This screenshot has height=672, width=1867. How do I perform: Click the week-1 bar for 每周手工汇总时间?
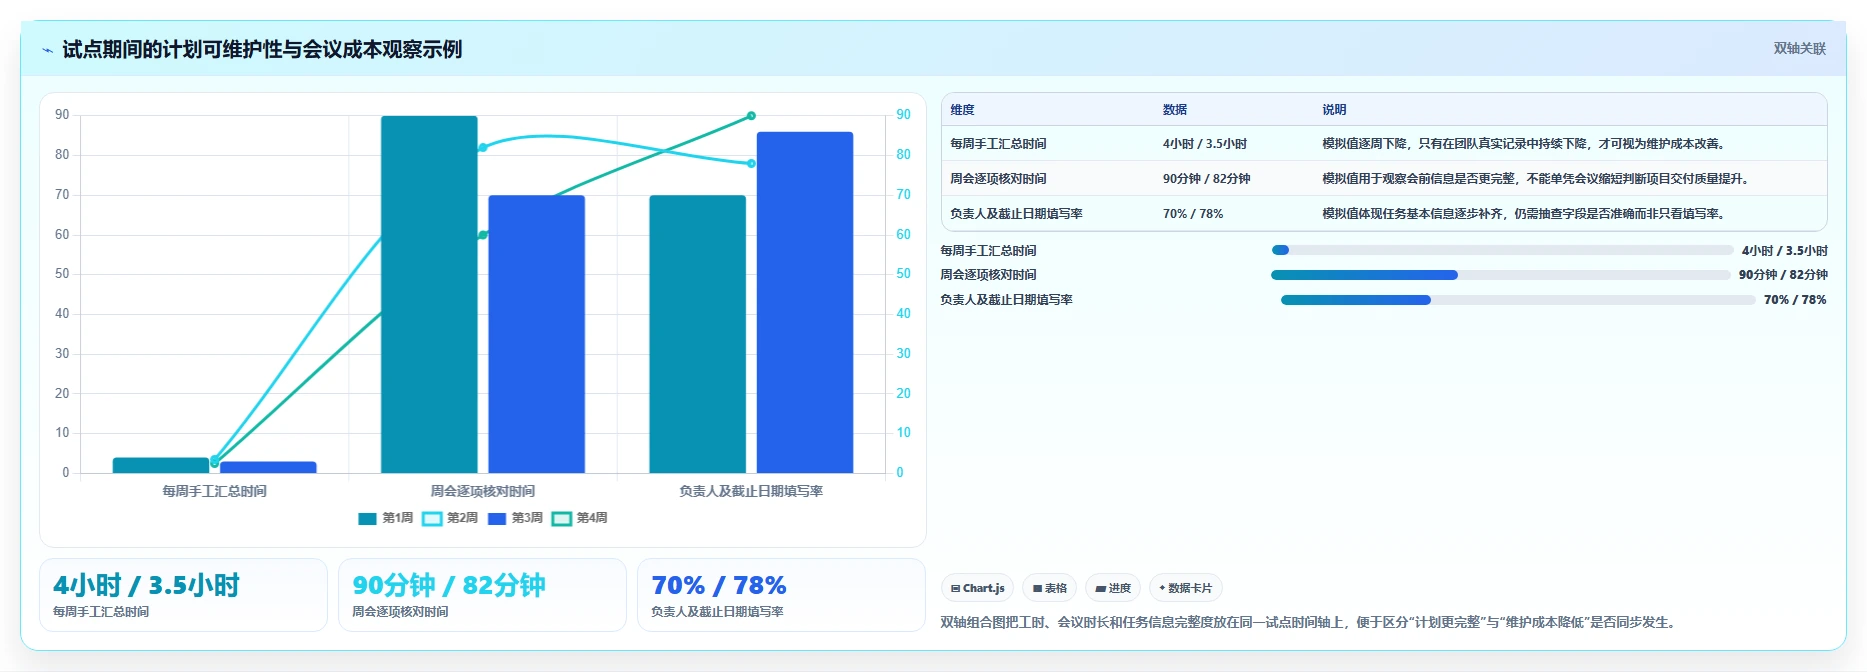coord(161,465)
